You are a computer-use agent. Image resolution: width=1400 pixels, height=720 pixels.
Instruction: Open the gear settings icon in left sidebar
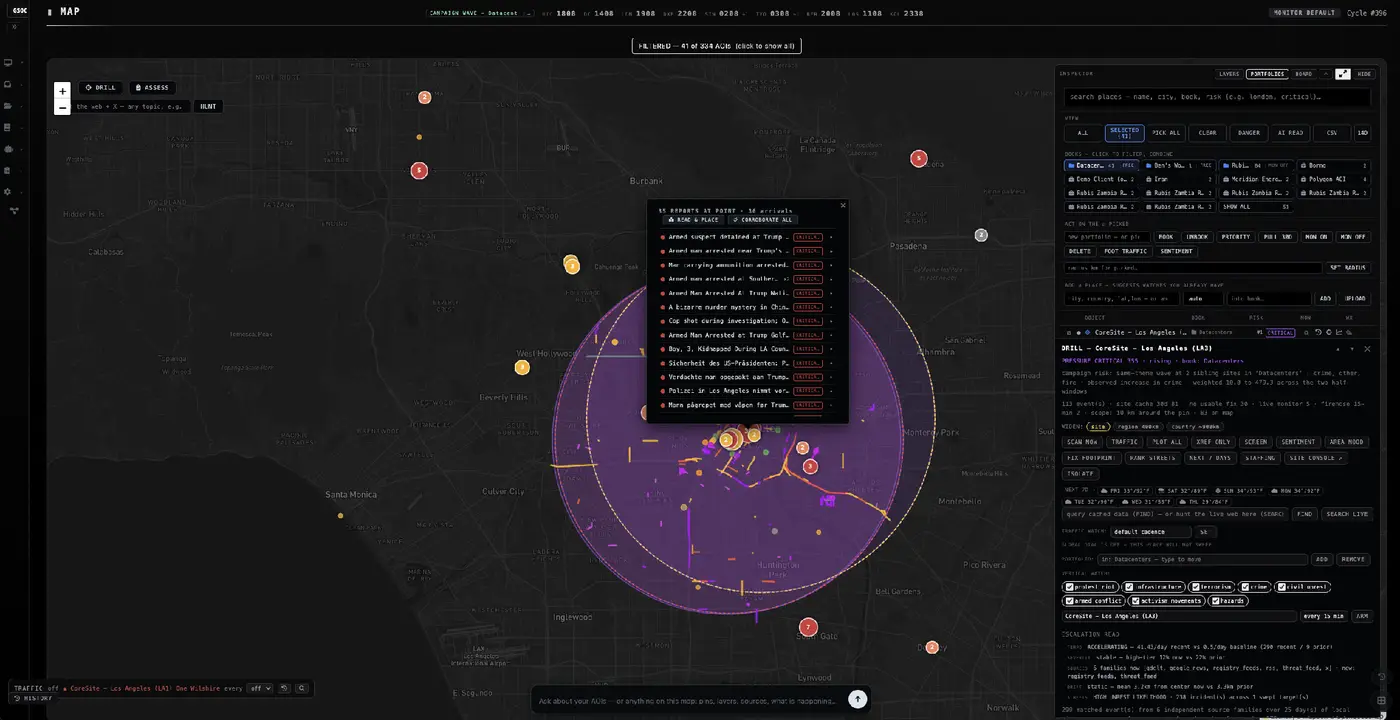[x=8, y=192]
